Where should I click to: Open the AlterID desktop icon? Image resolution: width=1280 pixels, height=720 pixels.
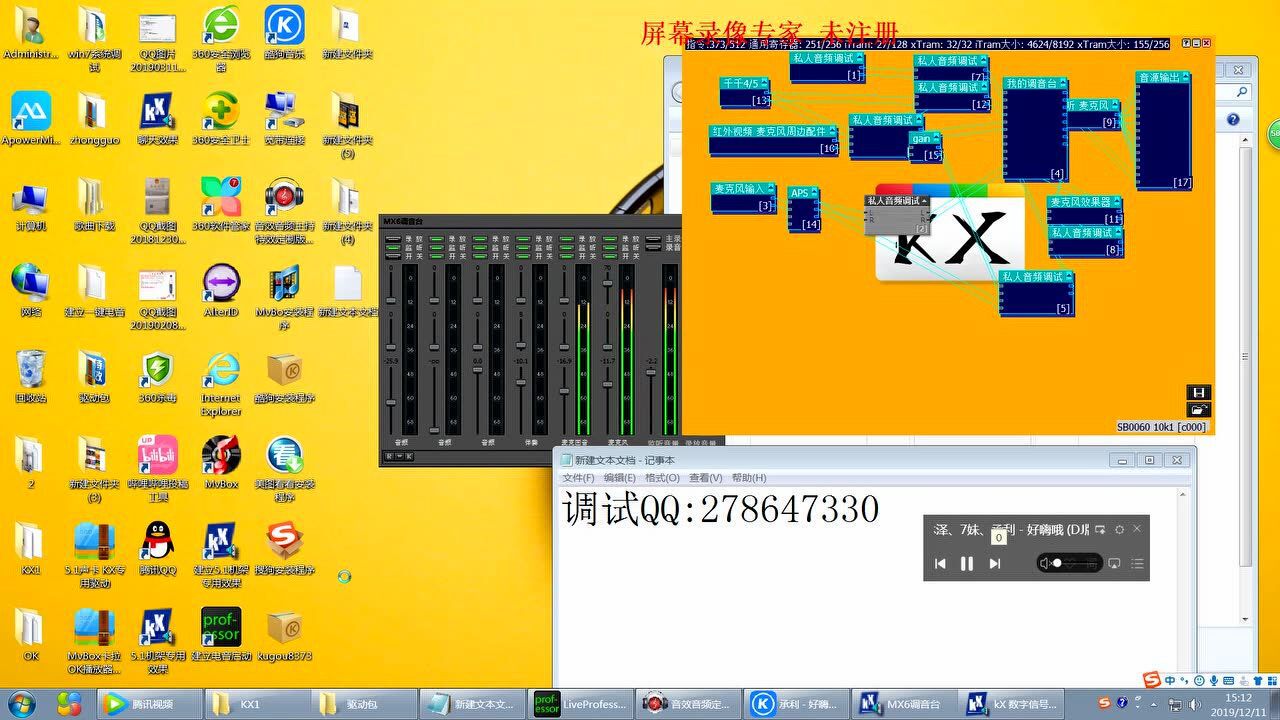coord(221,291)
